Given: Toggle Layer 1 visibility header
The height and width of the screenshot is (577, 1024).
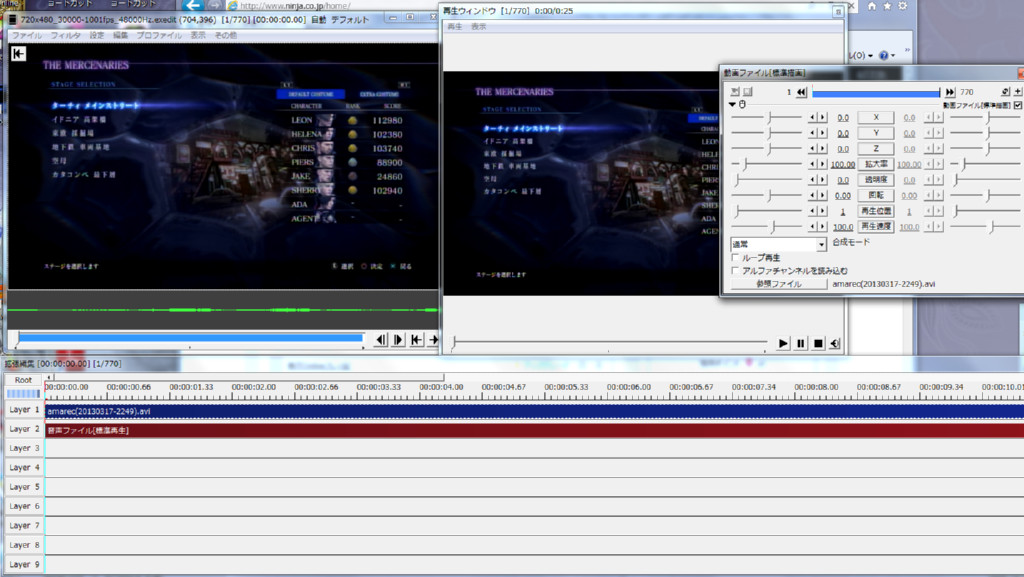Looking at the screenshot, I should (24, 410).
